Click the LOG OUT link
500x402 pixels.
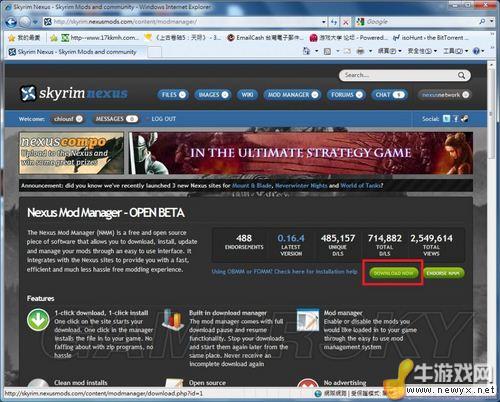pyautogui.click(x=163, y=119)
